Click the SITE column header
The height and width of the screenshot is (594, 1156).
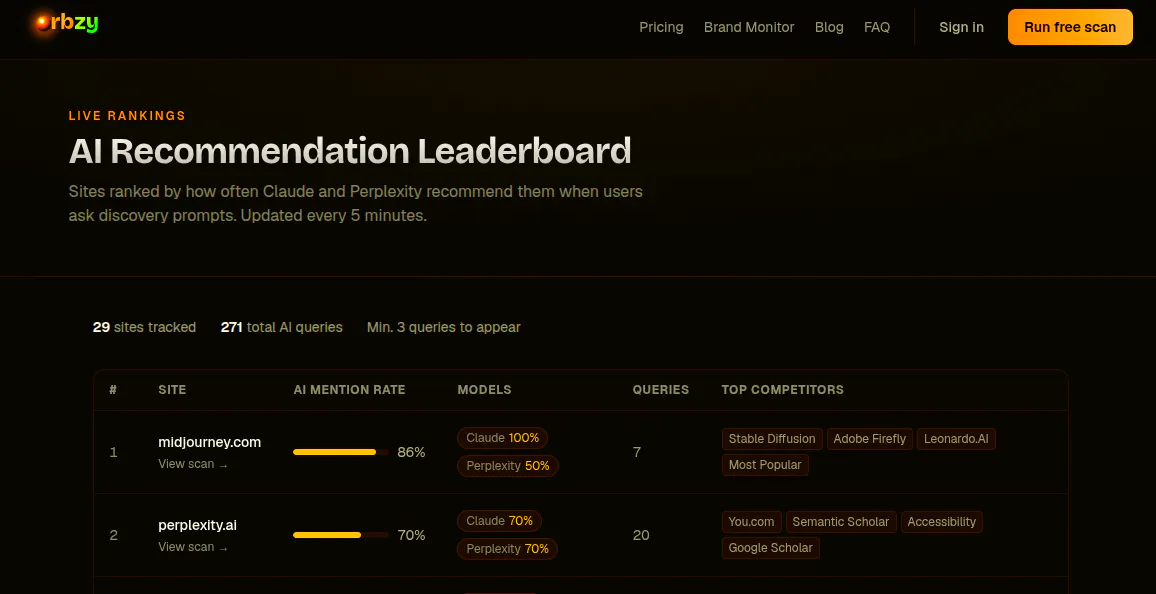tap(173, 390)
